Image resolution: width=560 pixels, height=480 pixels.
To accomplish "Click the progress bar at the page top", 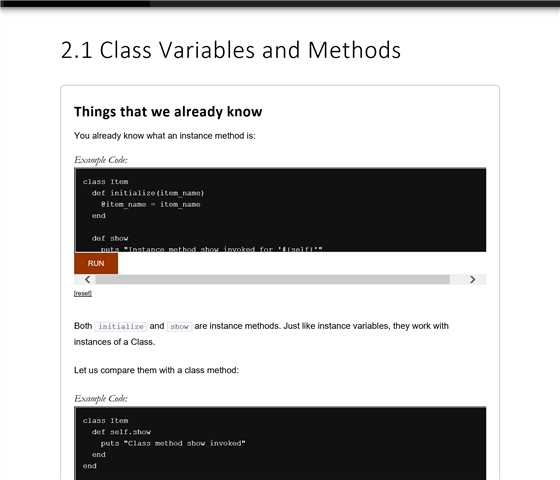I will tap(280, 4).
